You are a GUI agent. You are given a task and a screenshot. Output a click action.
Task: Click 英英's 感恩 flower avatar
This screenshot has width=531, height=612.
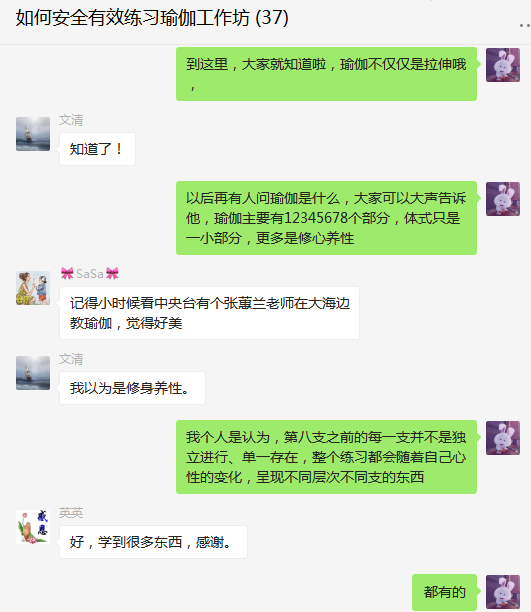[x=33, y=527]
